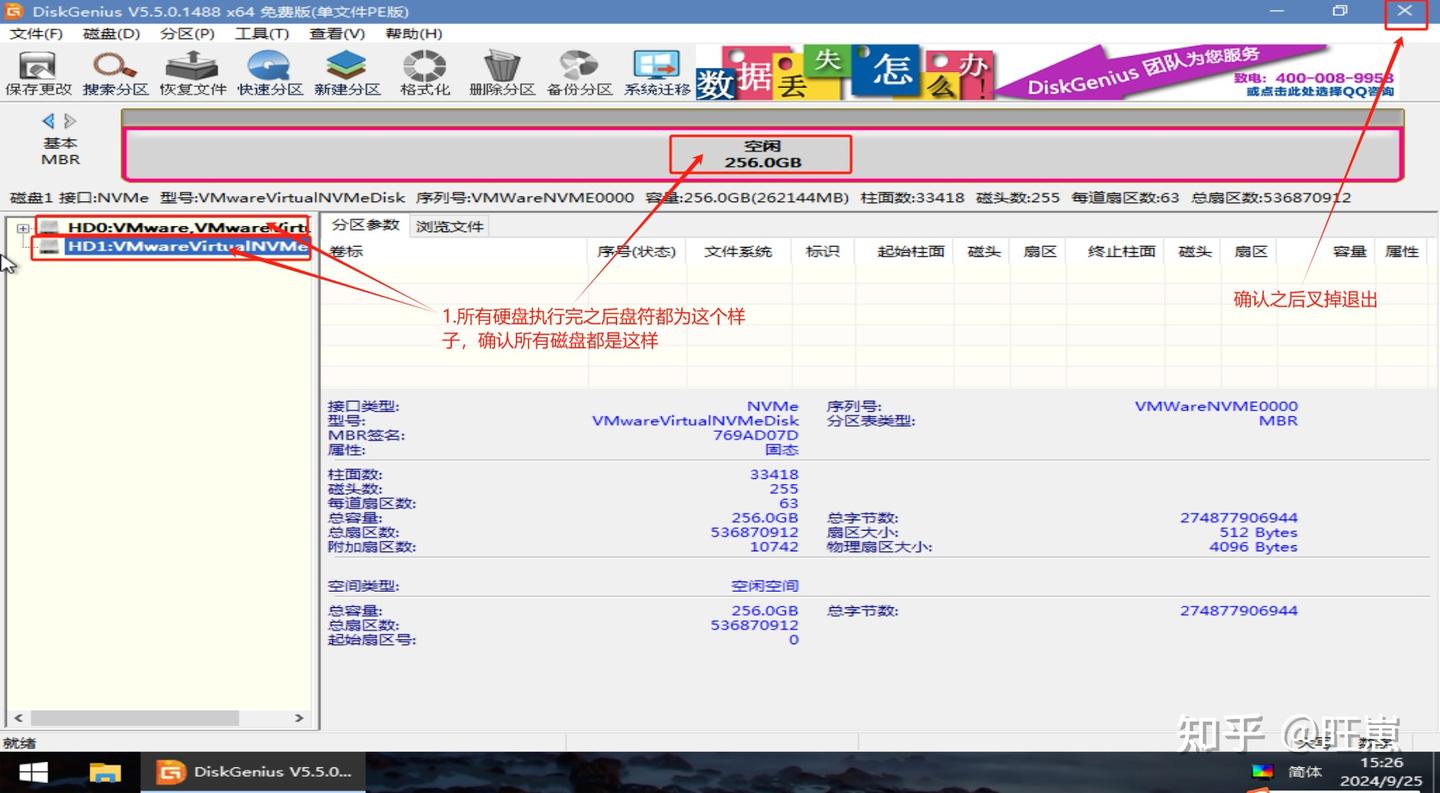Click the 物理扇区大小 value 4096 Bytes
1440x793 pixels.
tap(1253, 547)
